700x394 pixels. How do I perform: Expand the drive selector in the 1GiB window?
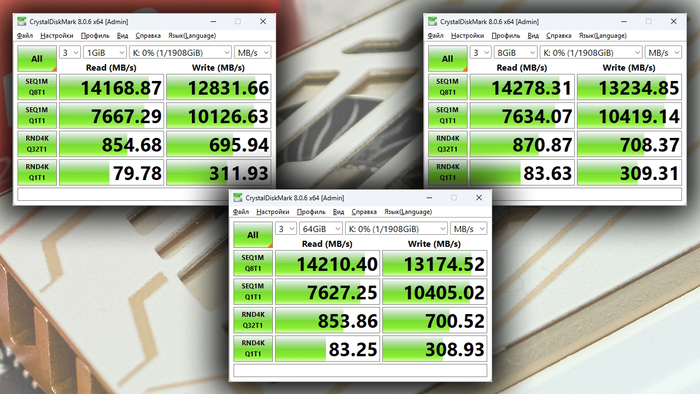[x=180, y=53]
